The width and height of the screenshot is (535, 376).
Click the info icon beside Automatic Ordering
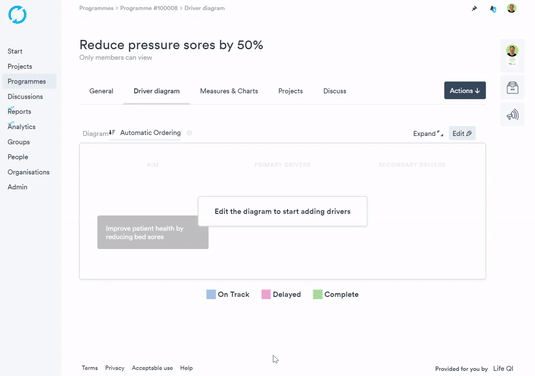click(189, 133)
